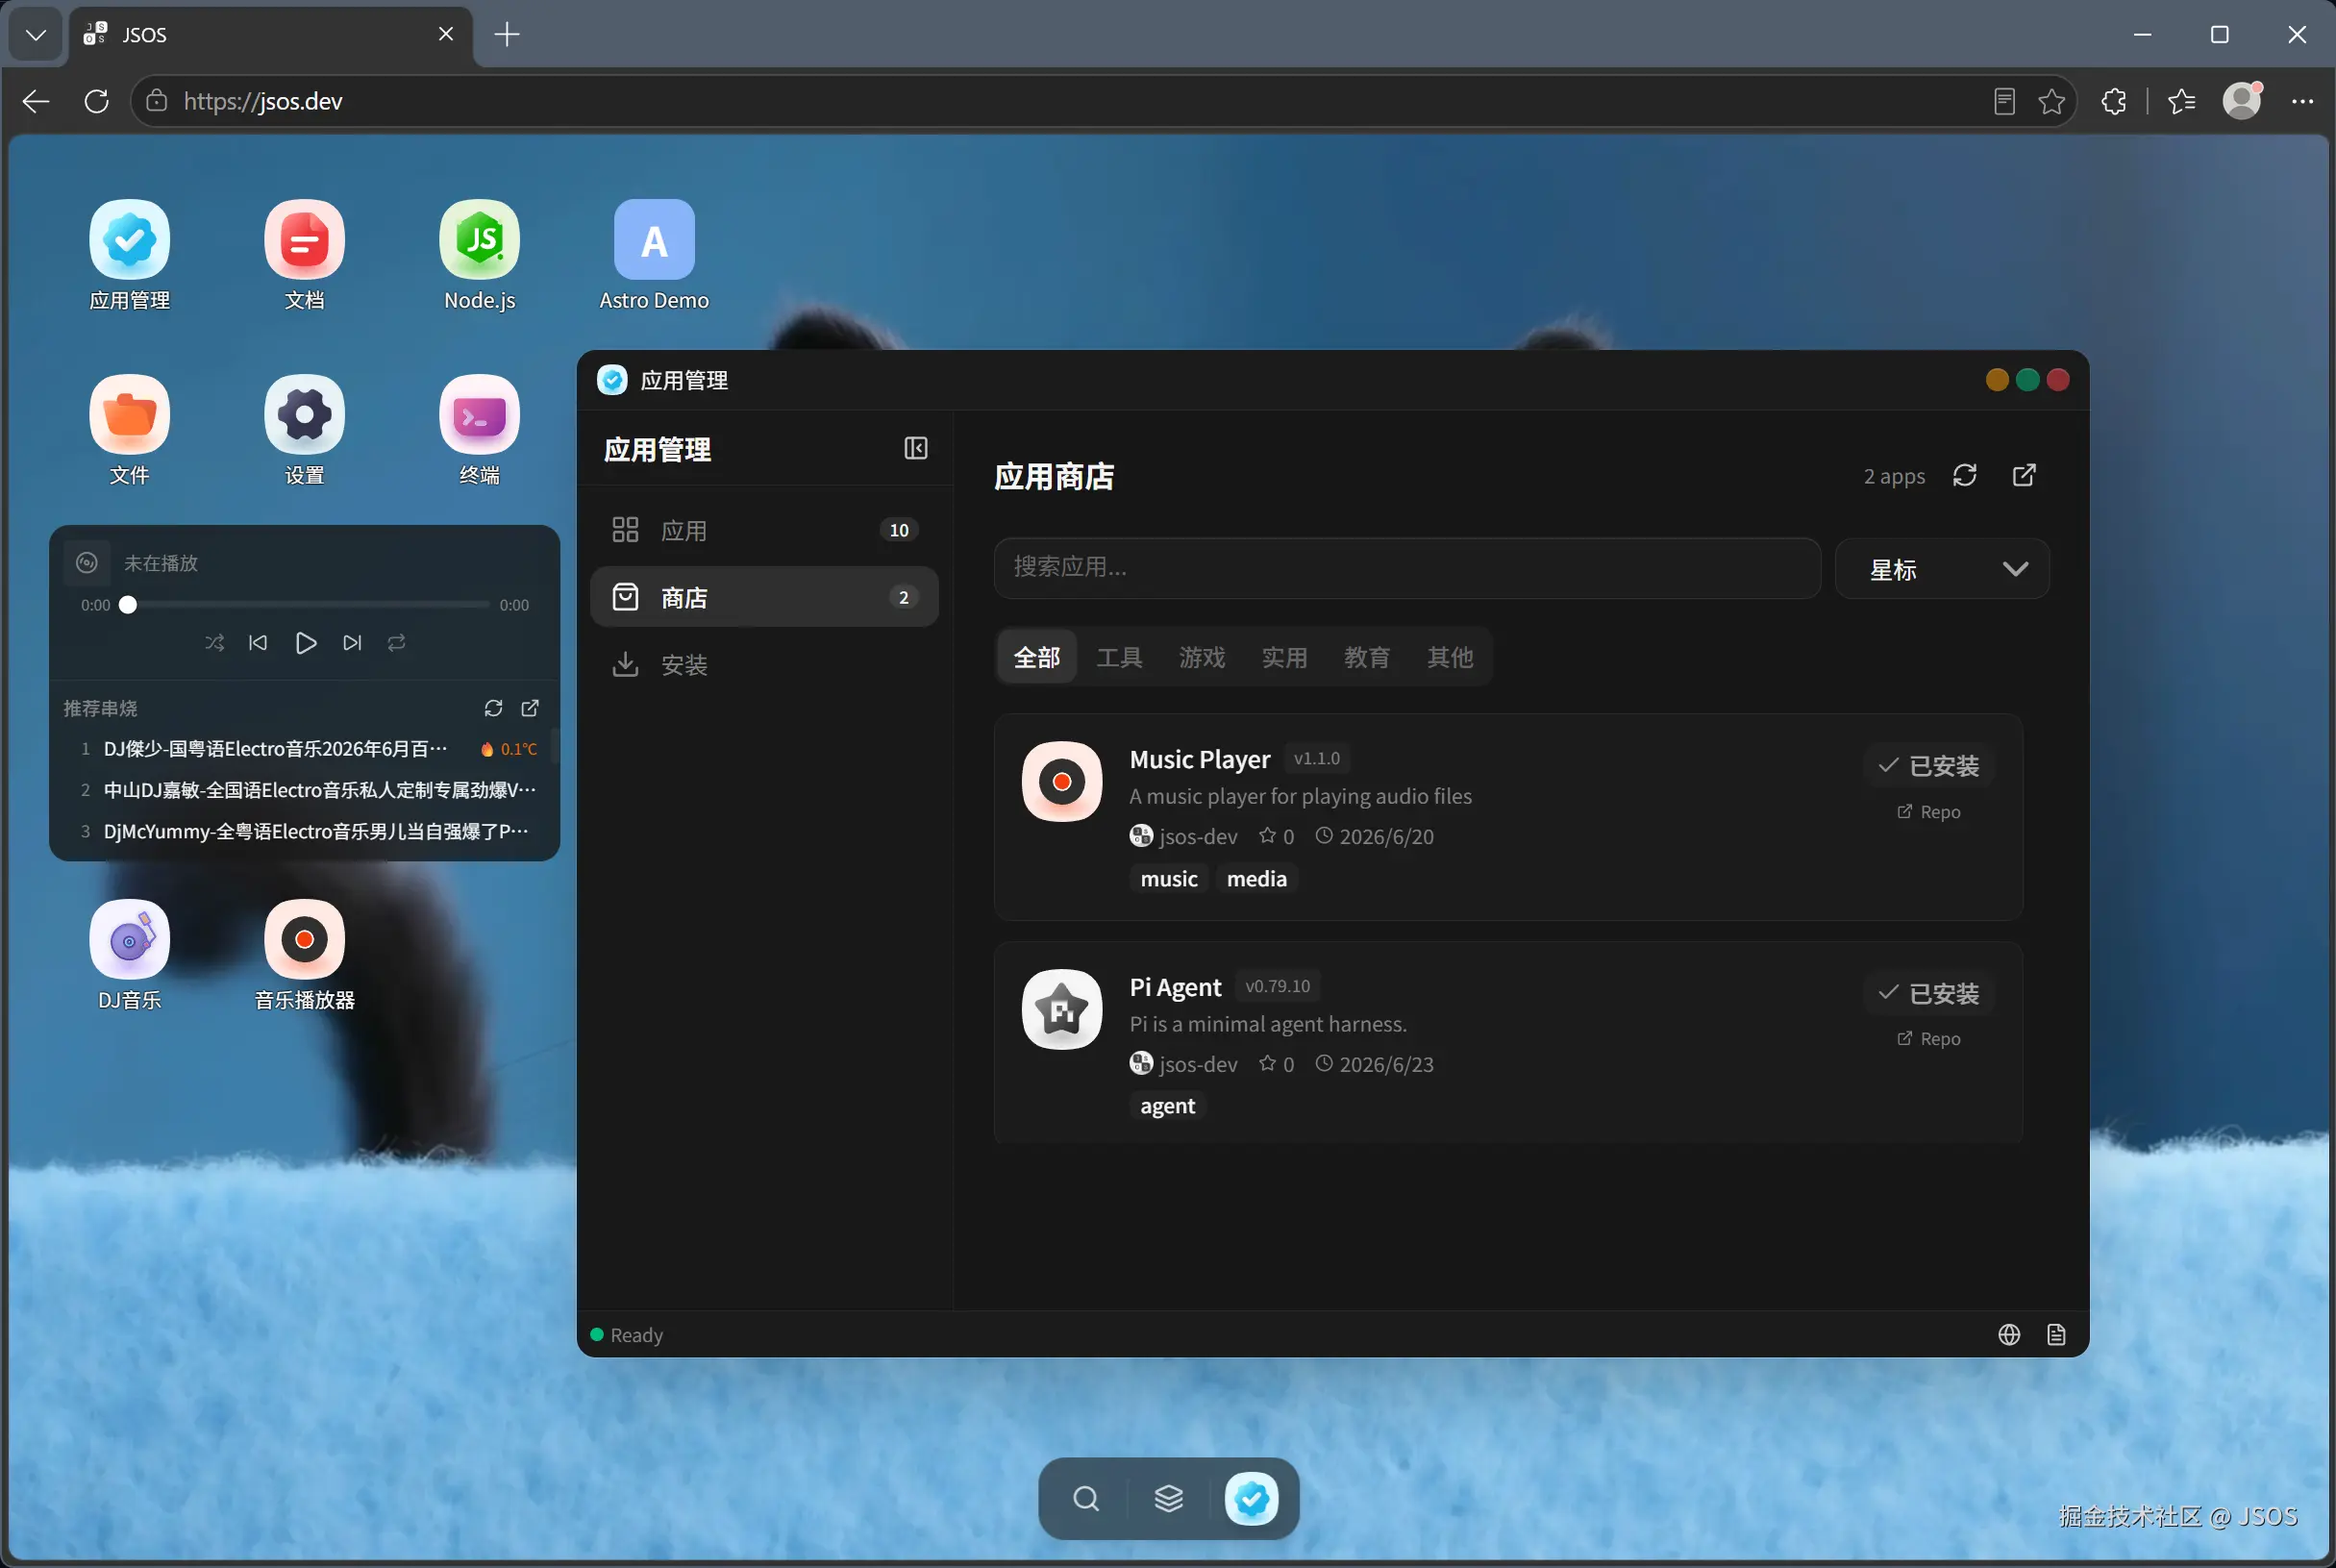Click the green maximize dot of 应用管理 window
Image resolution: width=2336 pixels, height=1568 pixels.
[x=2027, y=380]
